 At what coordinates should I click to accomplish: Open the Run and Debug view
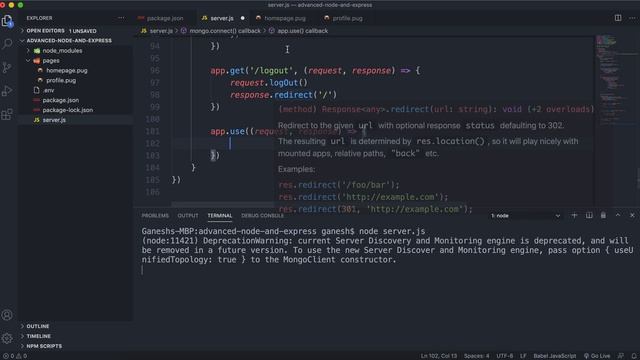[7, 91]
